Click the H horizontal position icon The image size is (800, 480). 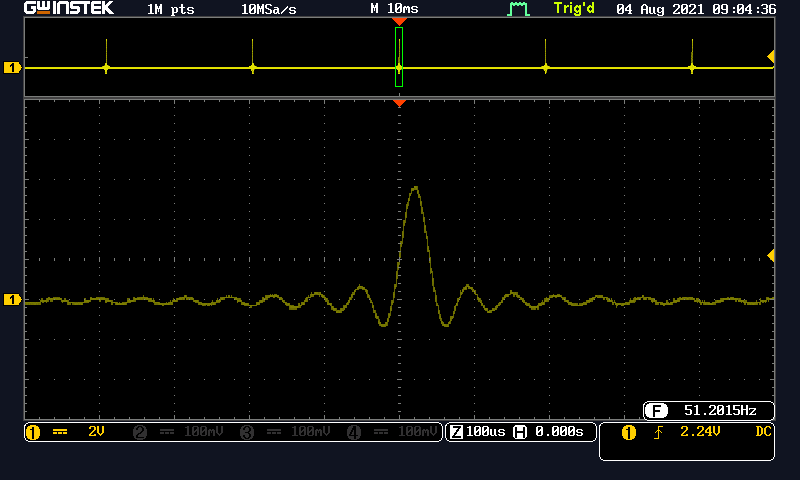[x=519, y=432]
